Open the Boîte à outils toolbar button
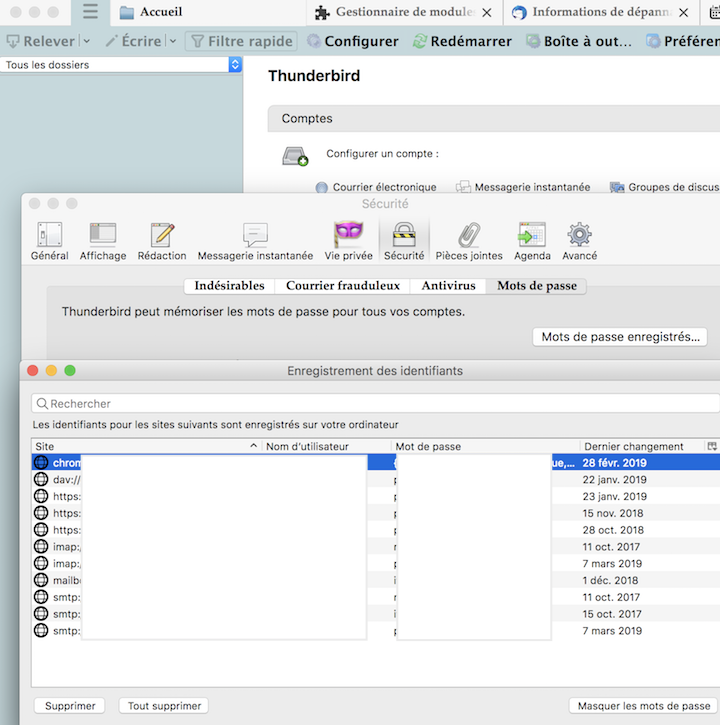 pos(578,41)
